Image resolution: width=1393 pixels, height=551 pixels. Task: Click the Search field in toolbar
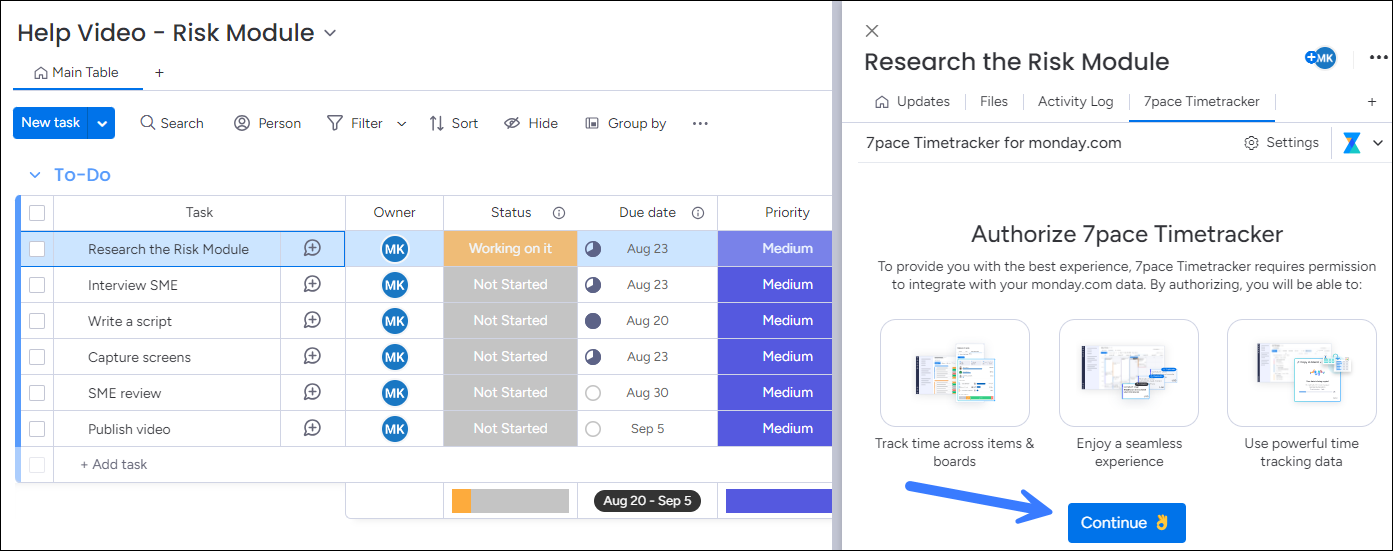172,123
